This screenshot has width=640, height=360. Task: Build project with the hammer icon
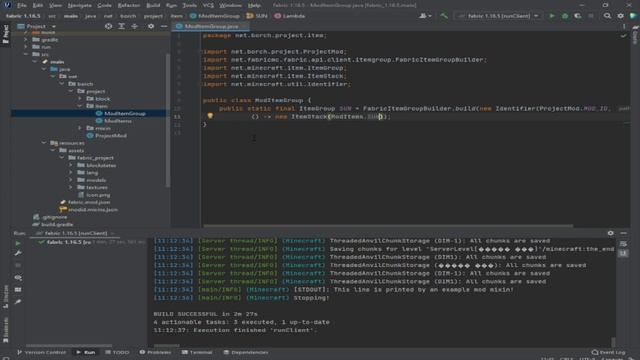click(444, 16)
